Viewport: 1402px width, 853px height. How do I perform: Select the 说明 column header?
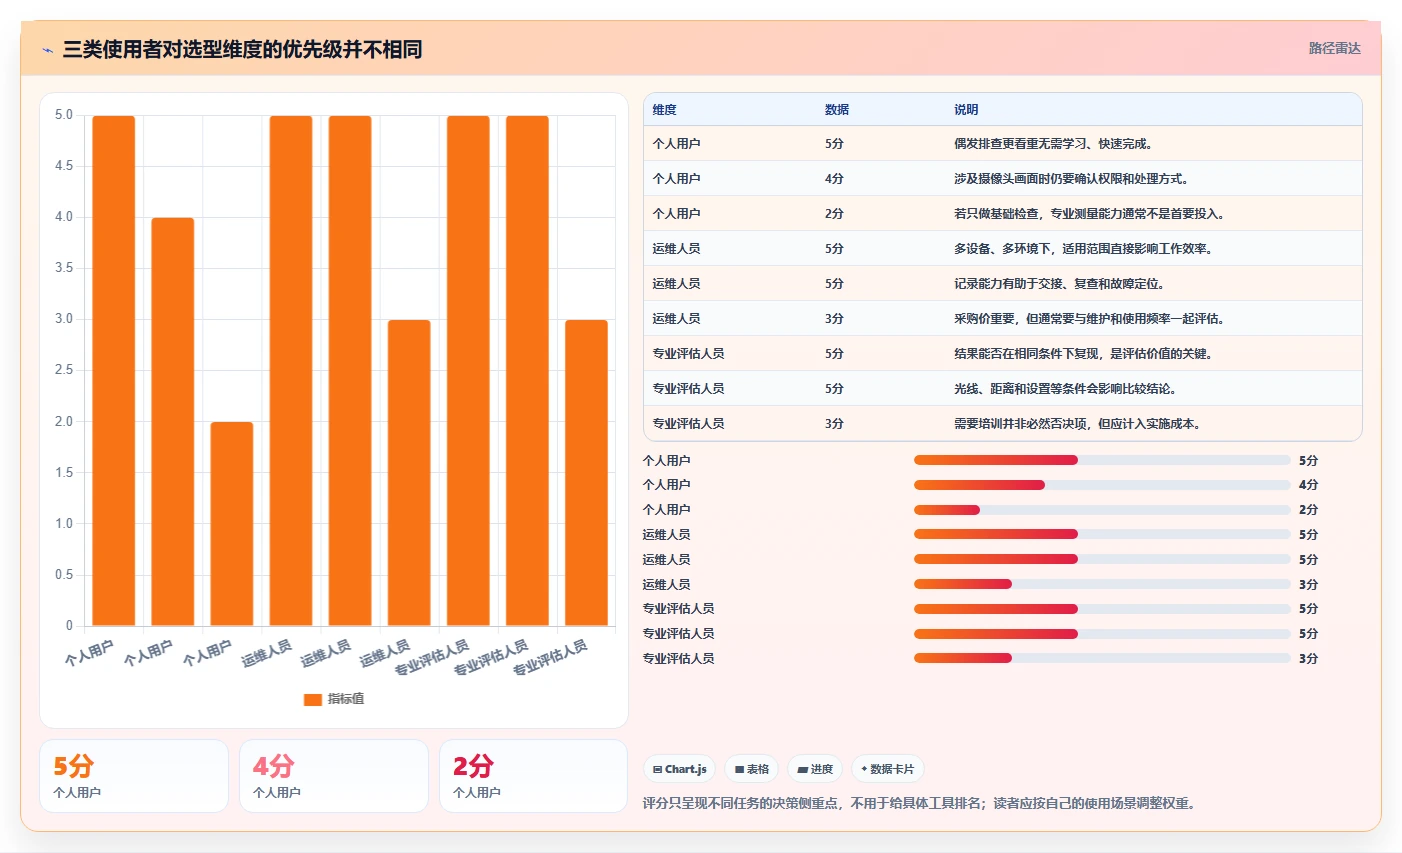(966, 110)
